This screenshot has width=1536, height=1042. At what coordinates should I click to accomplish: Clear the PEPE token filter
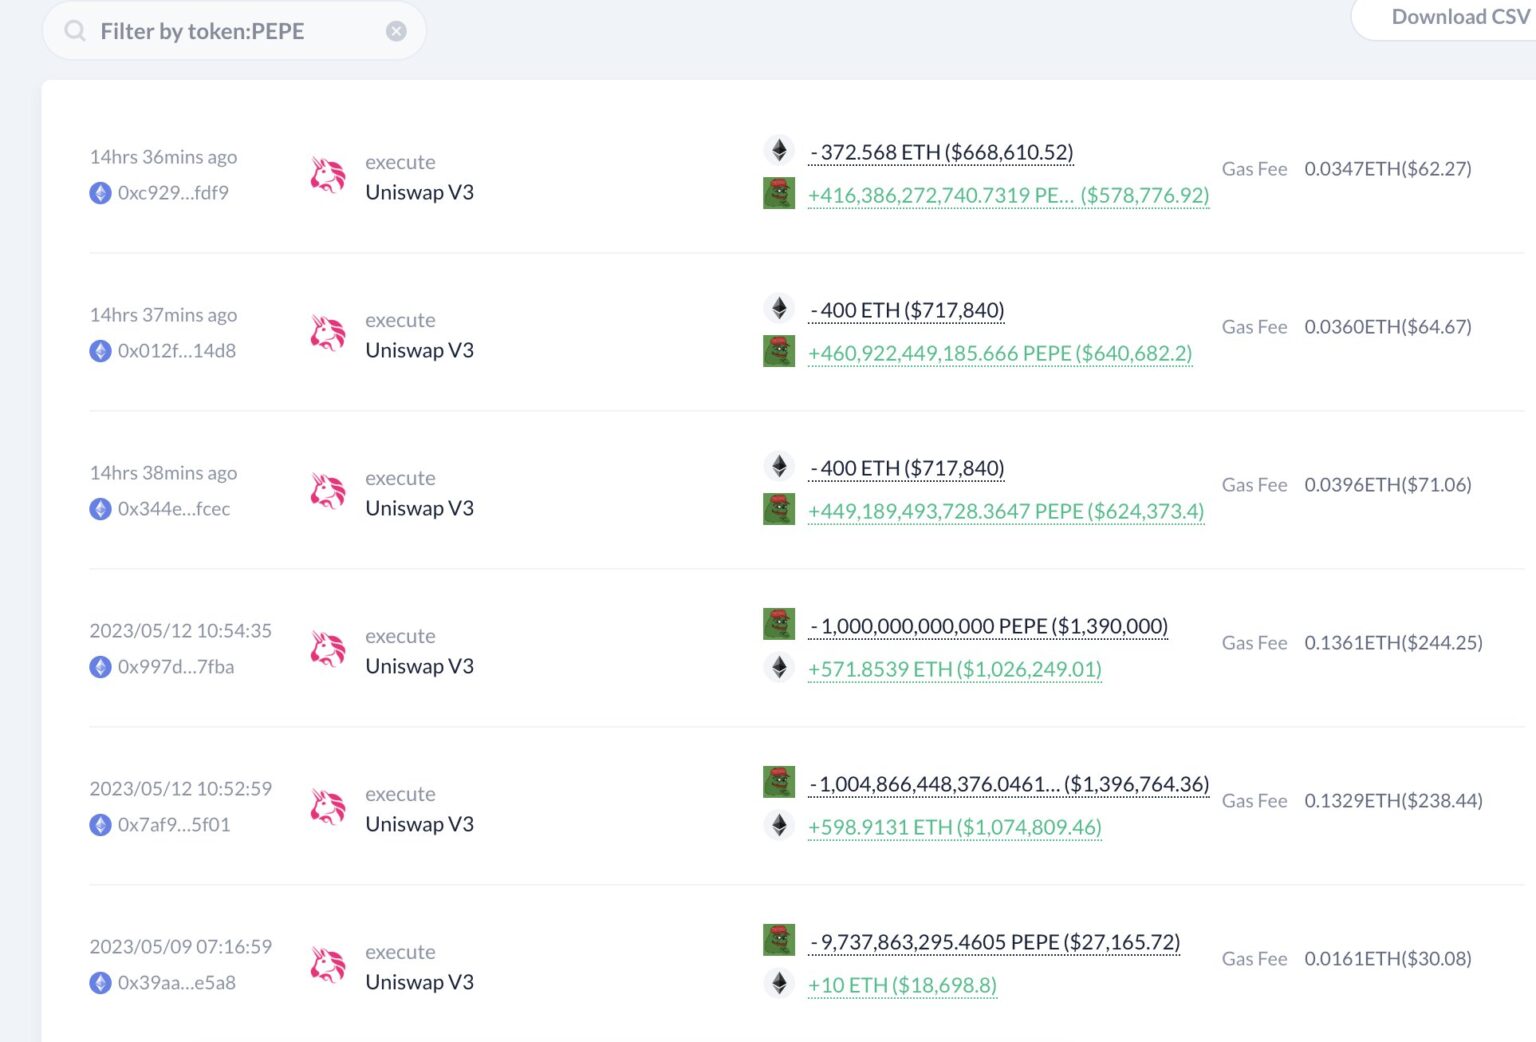tap(396, 31)
